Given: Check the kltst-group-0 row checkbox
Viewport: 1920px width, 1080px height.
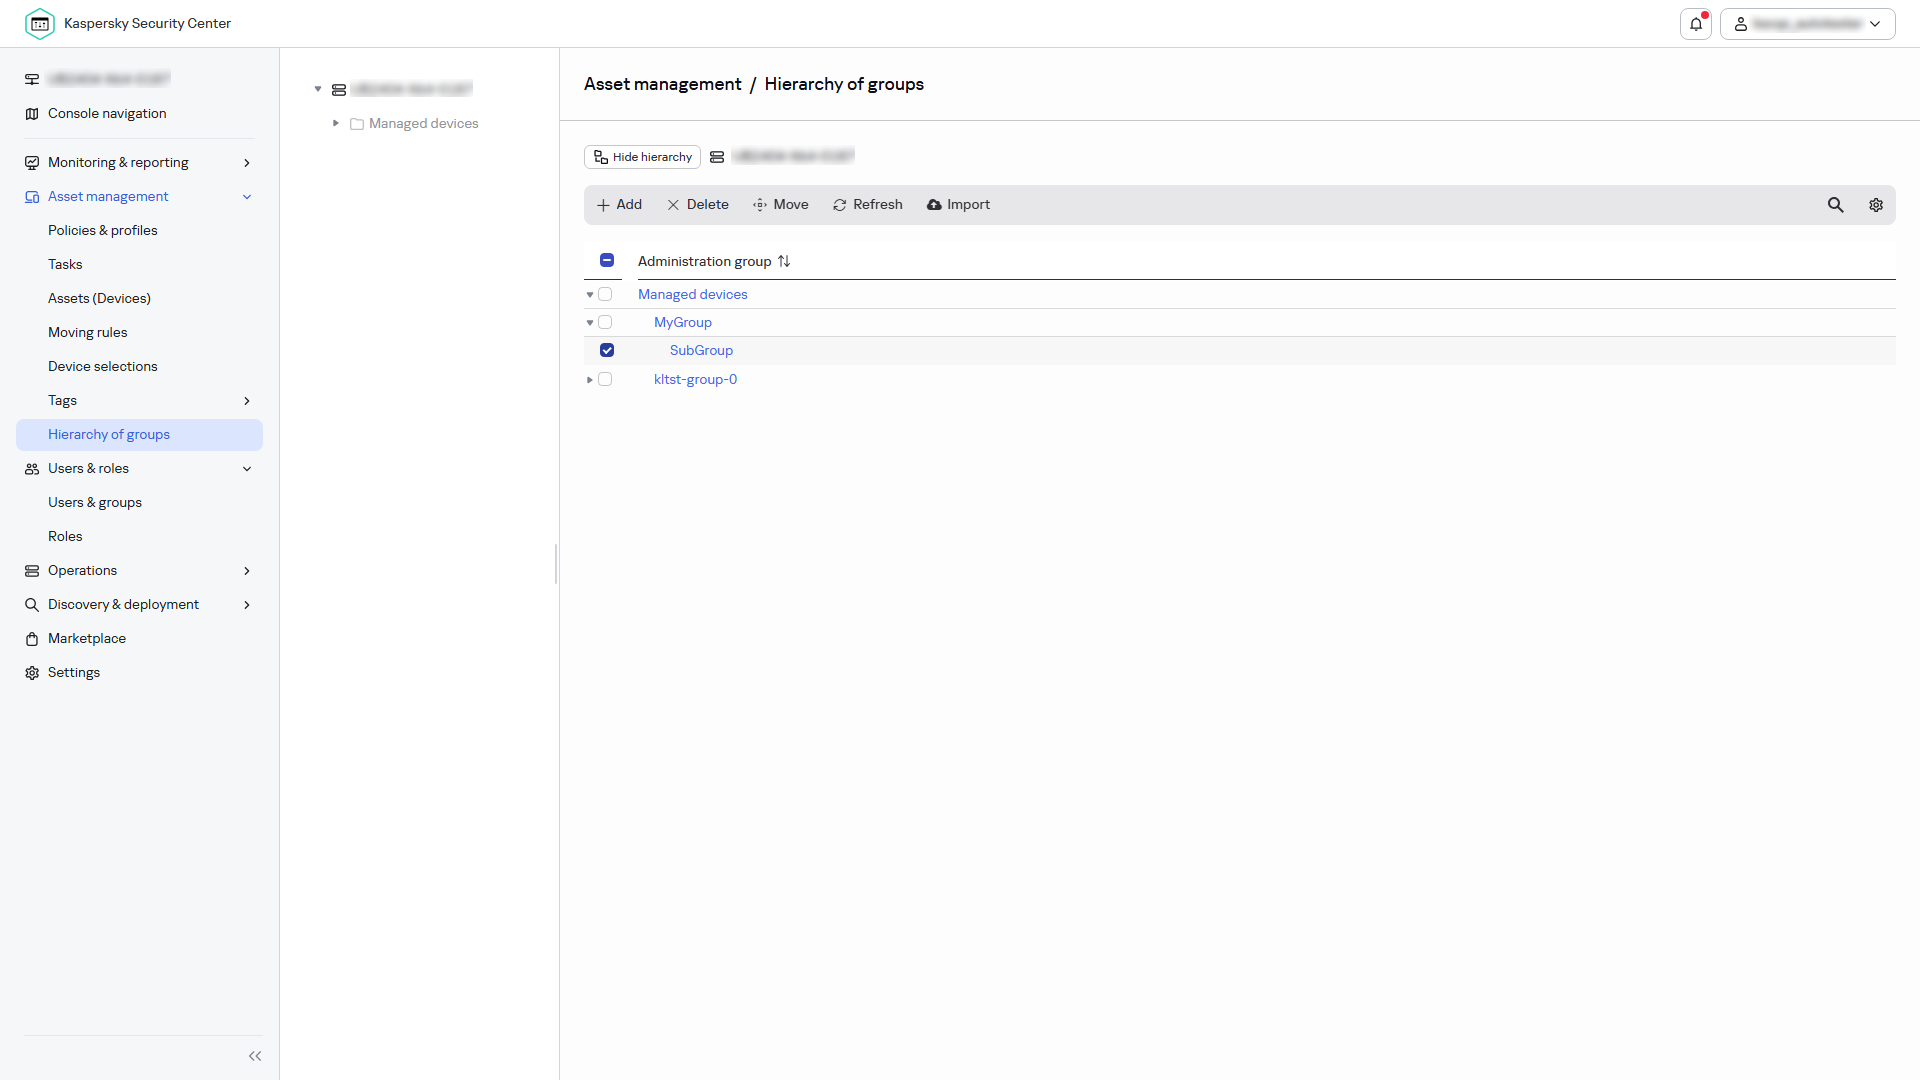Looking at the screenshot, I should click(x=605, y=379).
